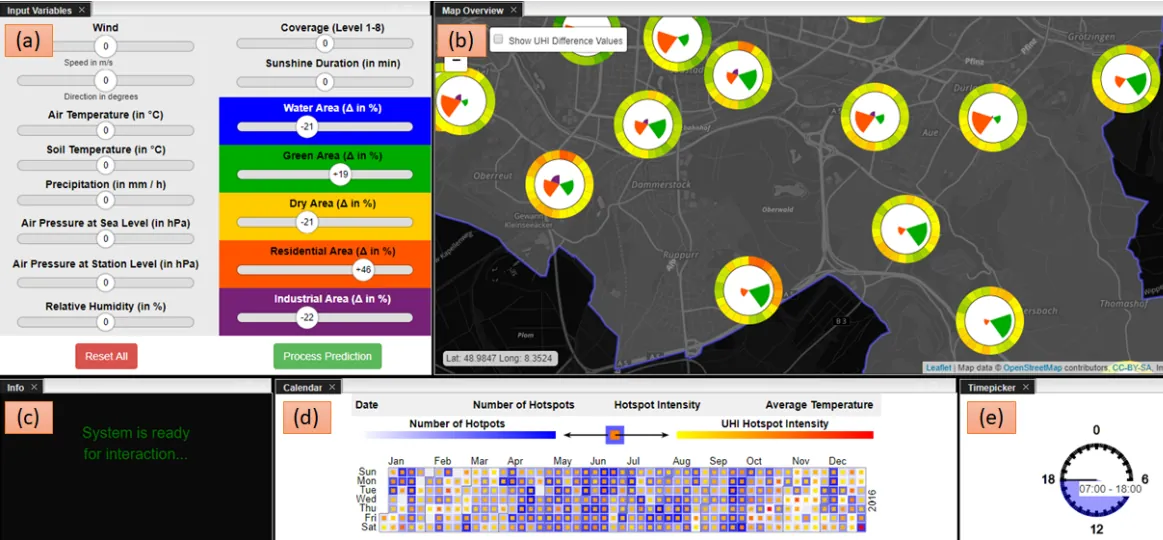1163x540 pixels.
Task: Select the station glyph above Dammerstock
Action: [648, 125]
